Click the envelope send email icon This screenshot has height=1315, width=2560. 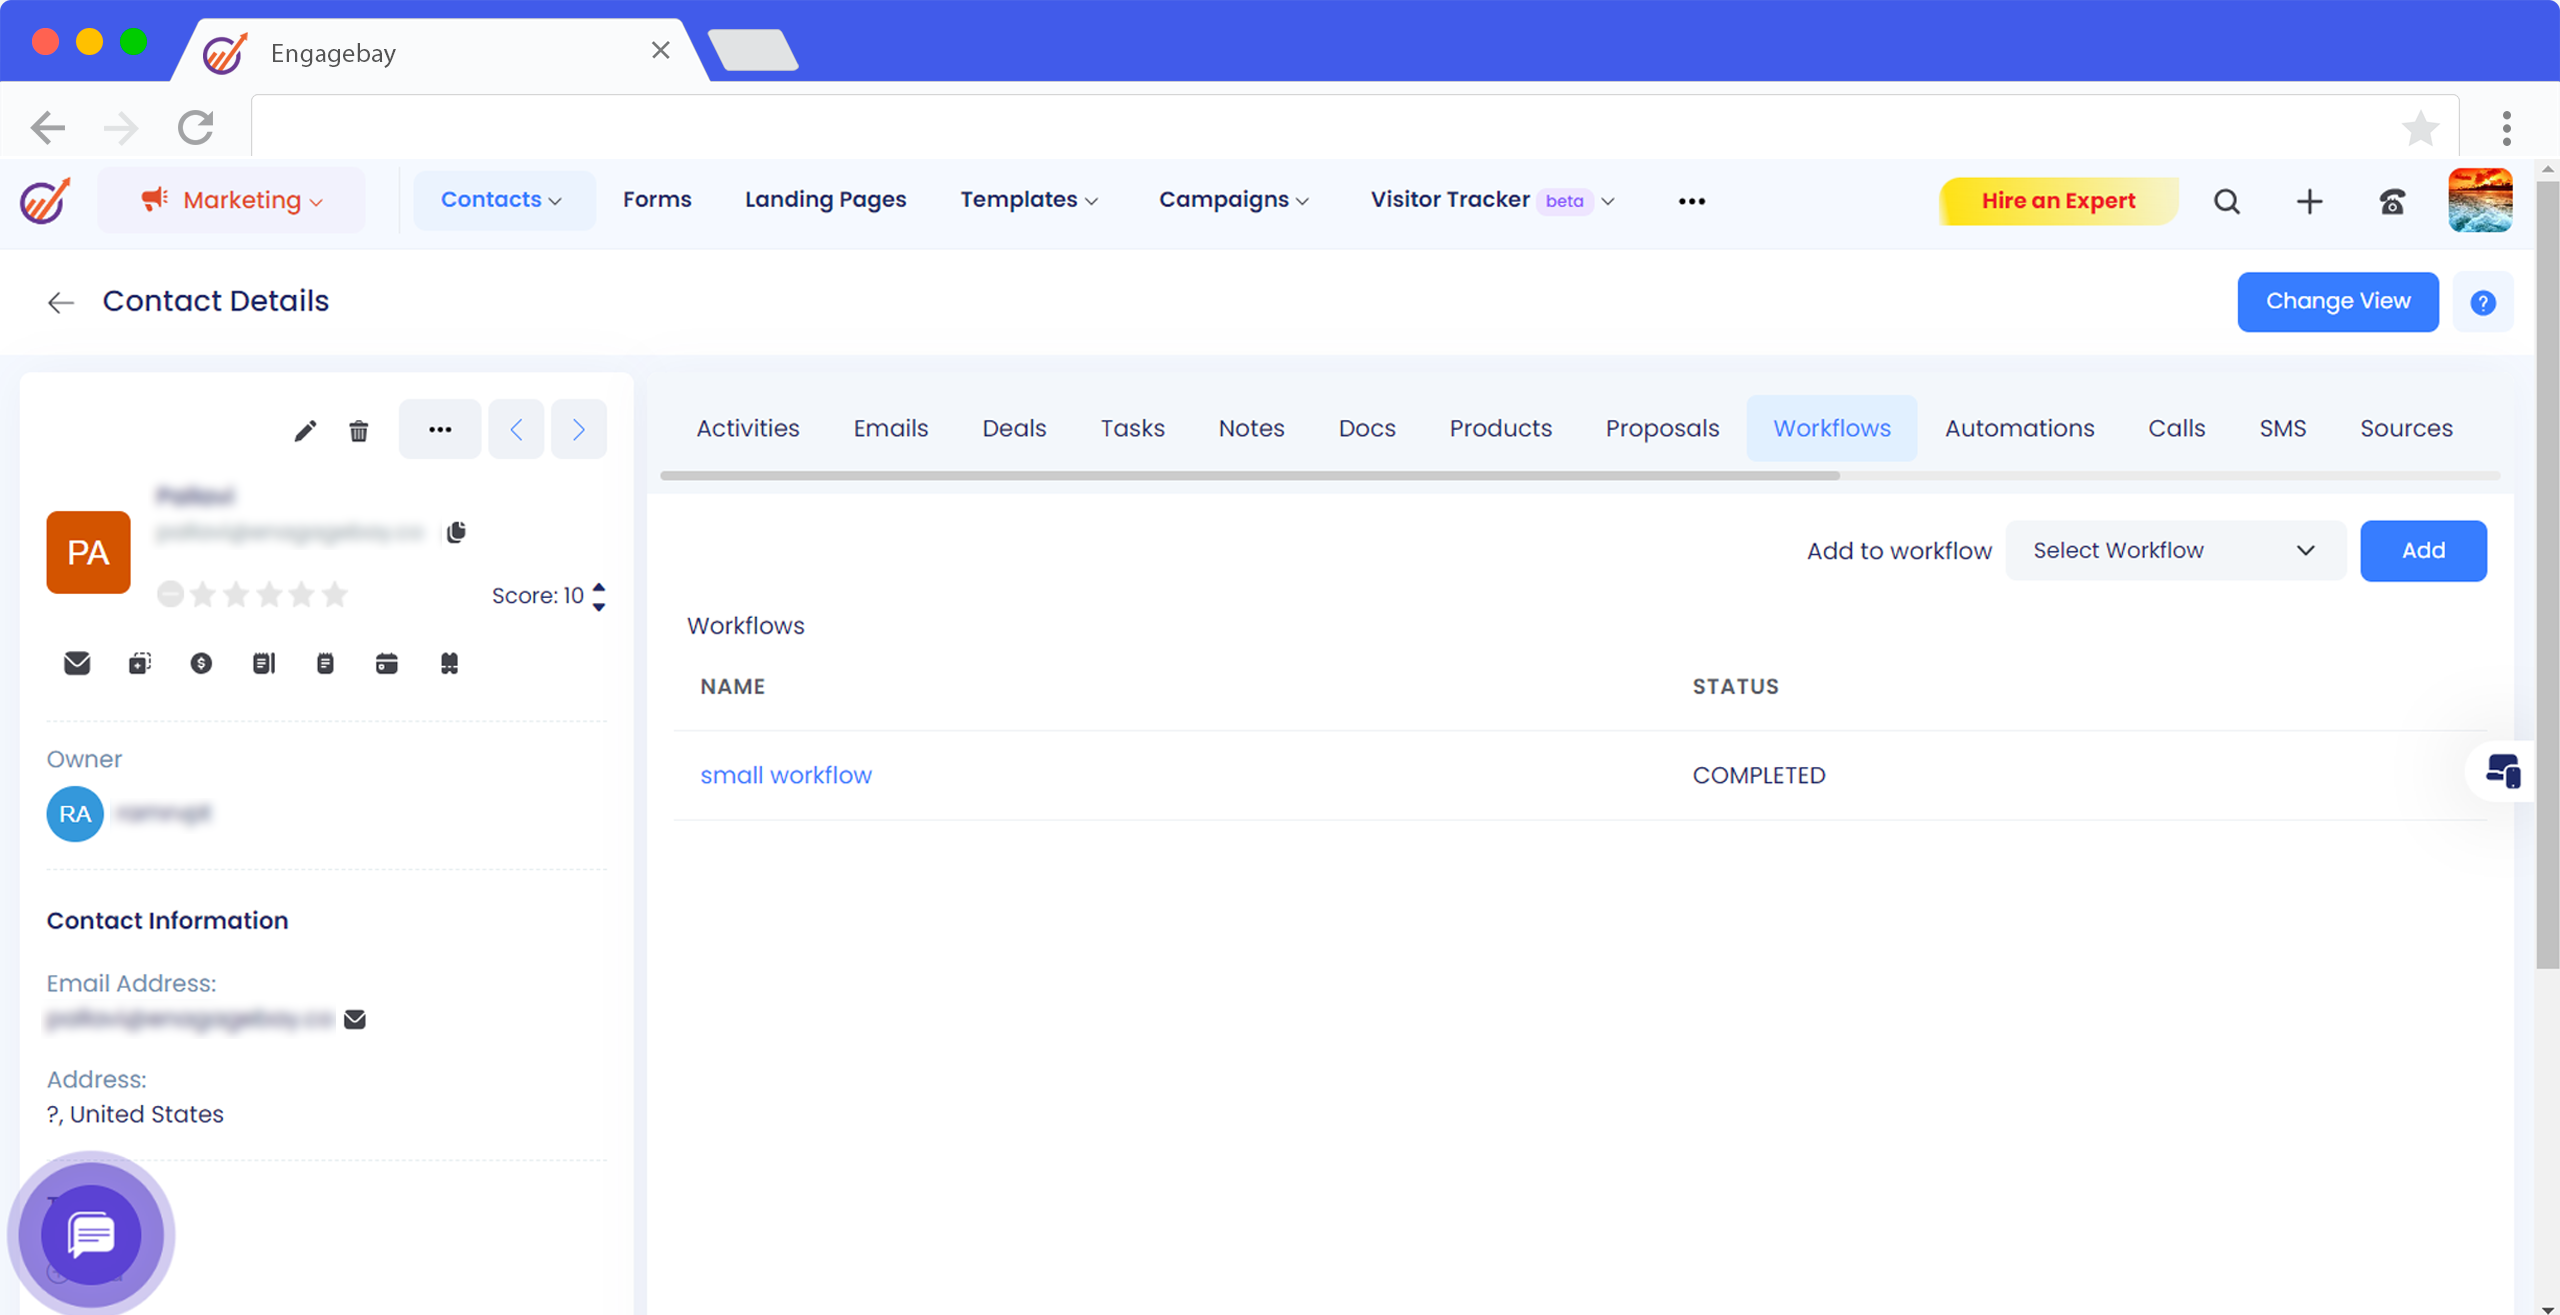(77, 663)
